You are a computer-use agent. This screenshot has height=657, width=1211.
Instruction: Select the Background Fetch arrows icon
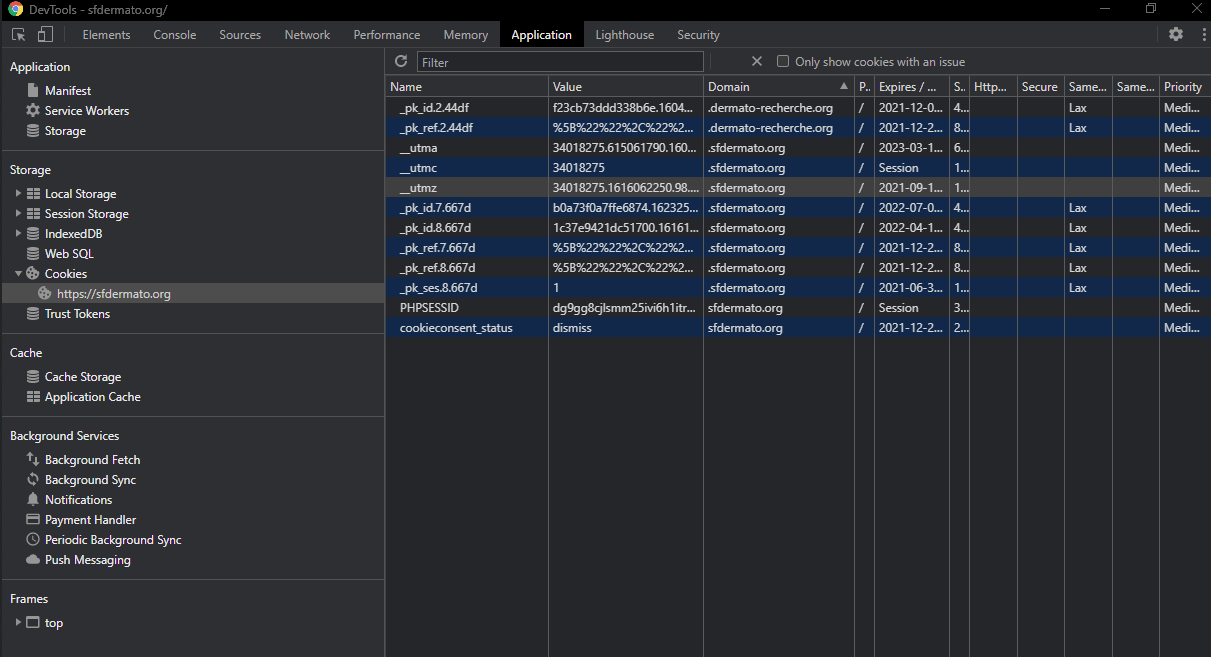pyautogui.click(x=33, y=459)
